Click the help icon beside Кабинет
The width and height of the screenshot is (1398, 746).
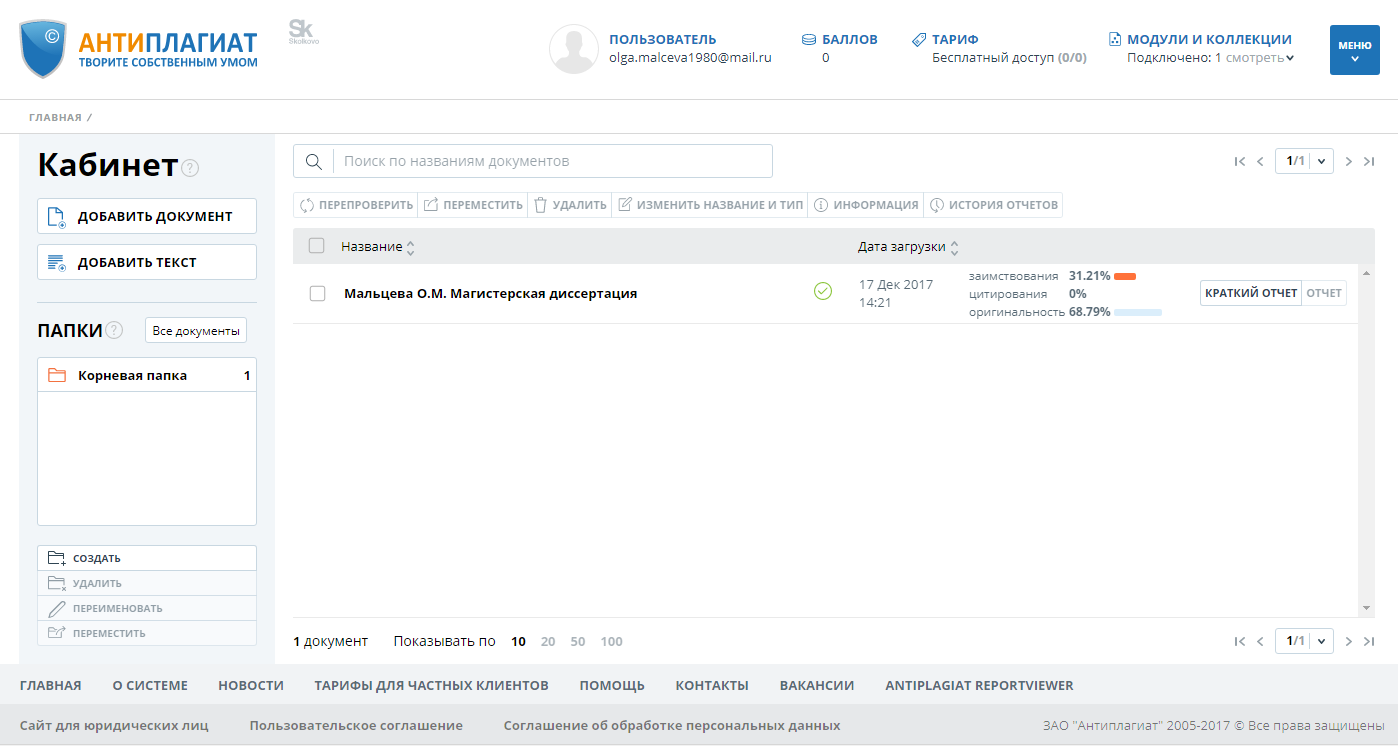(190, 168)
